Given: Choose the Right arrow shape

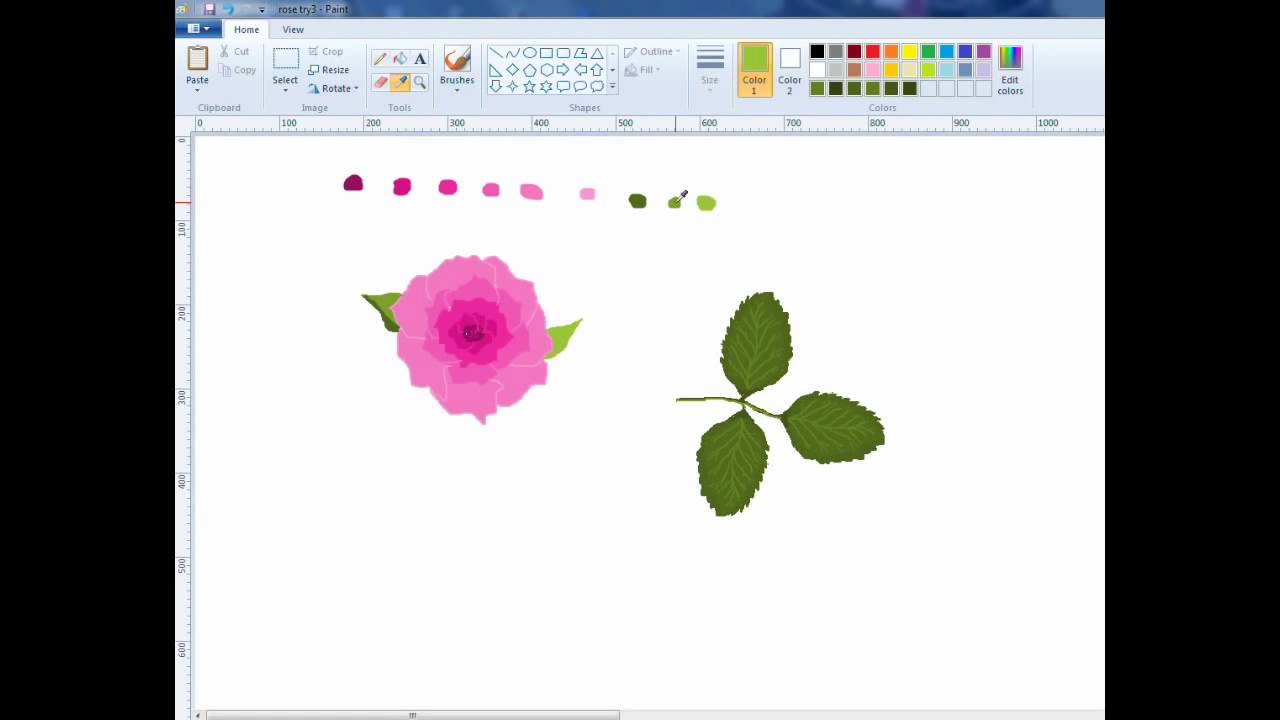Looking at the screenshot, I should click(563, 70).
